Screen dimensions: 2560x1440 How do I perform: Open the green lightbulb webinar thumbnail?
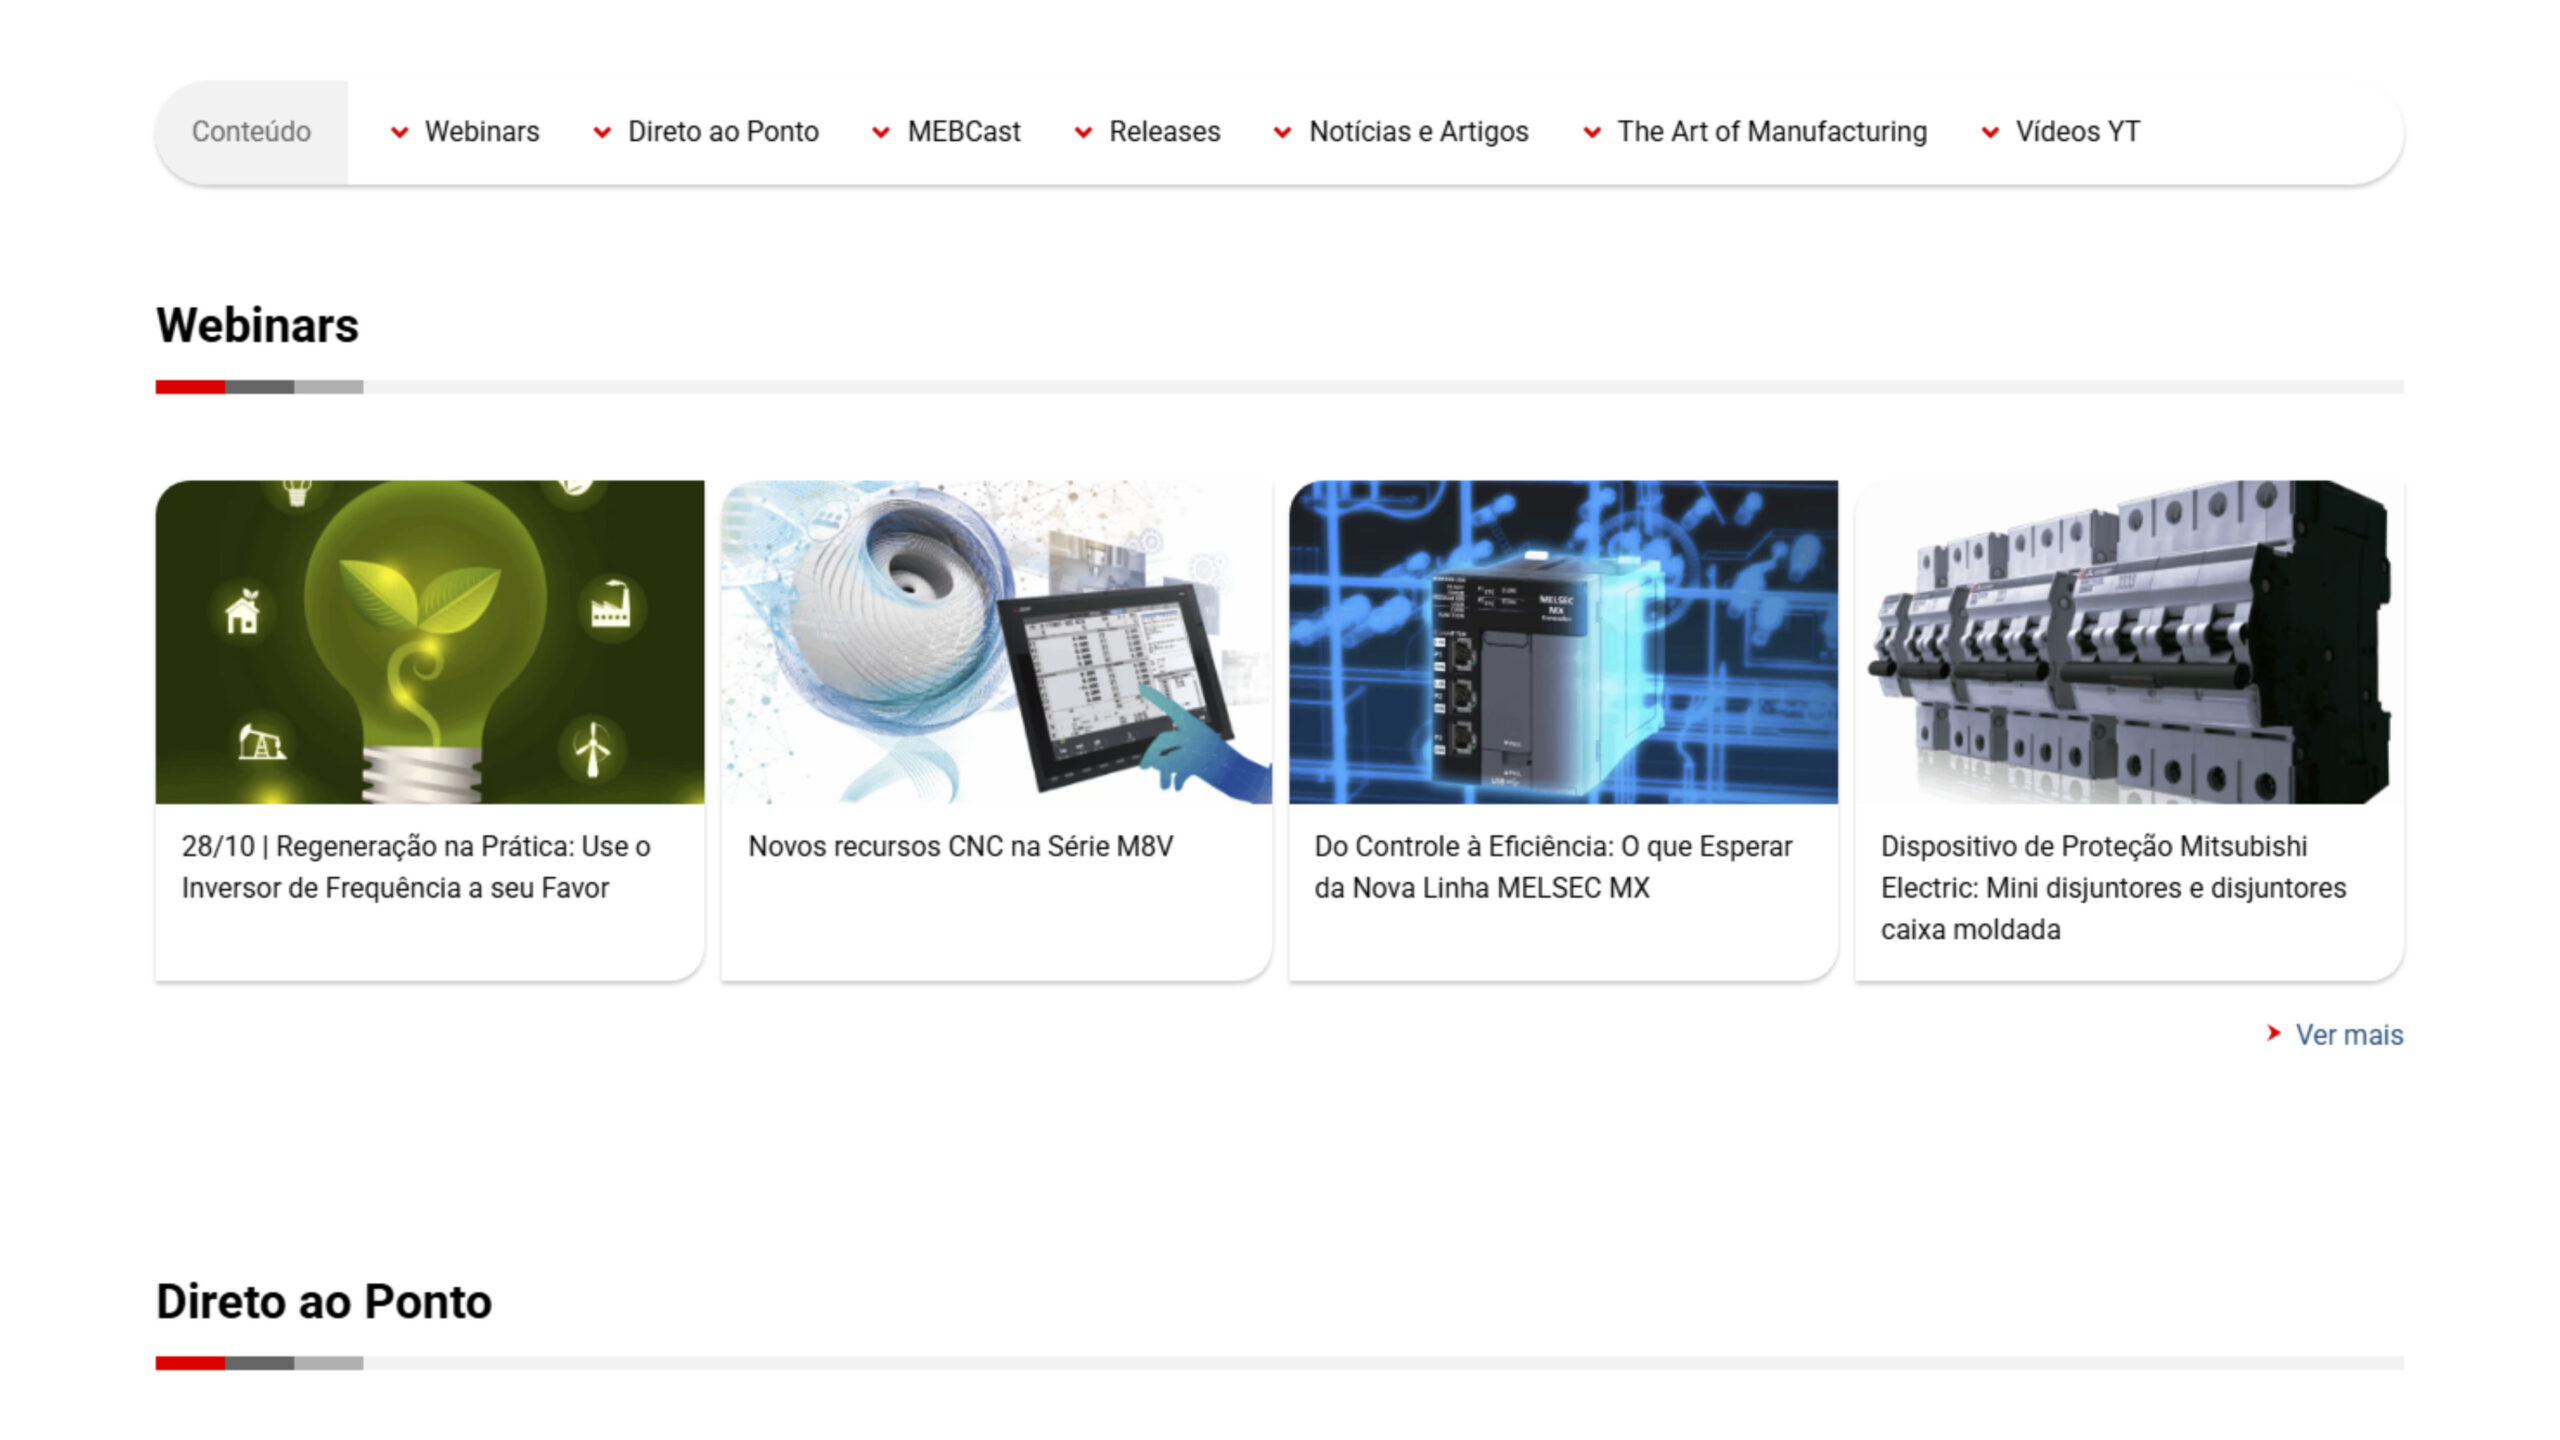(430, 642)
